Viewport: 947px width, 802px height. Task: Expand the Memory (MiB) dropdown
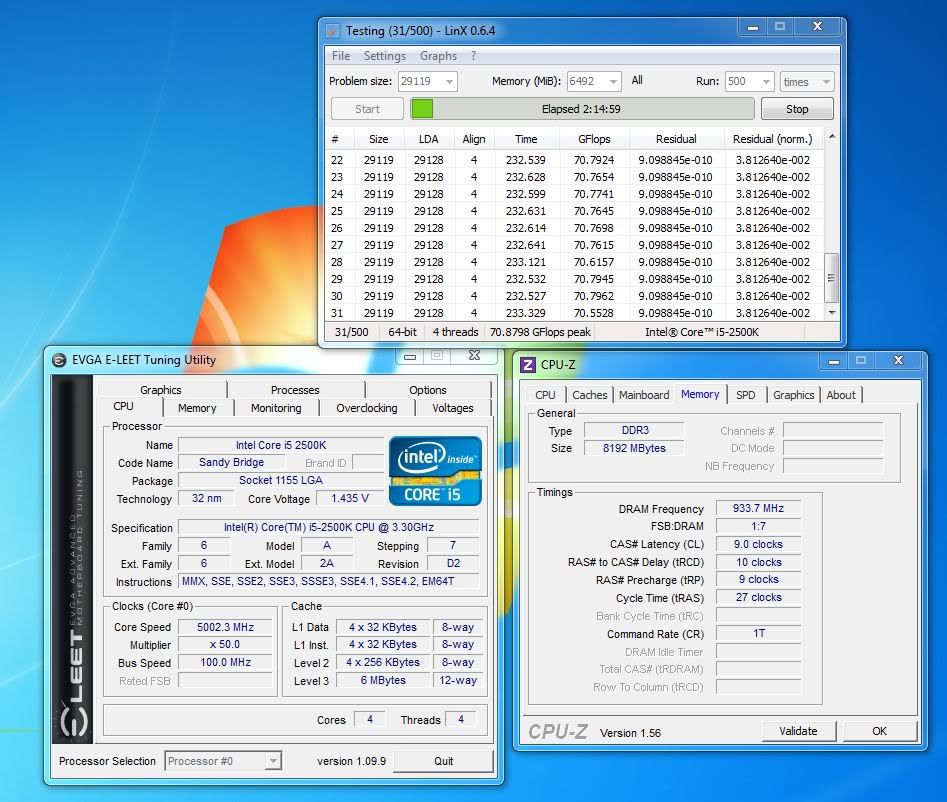613,82
